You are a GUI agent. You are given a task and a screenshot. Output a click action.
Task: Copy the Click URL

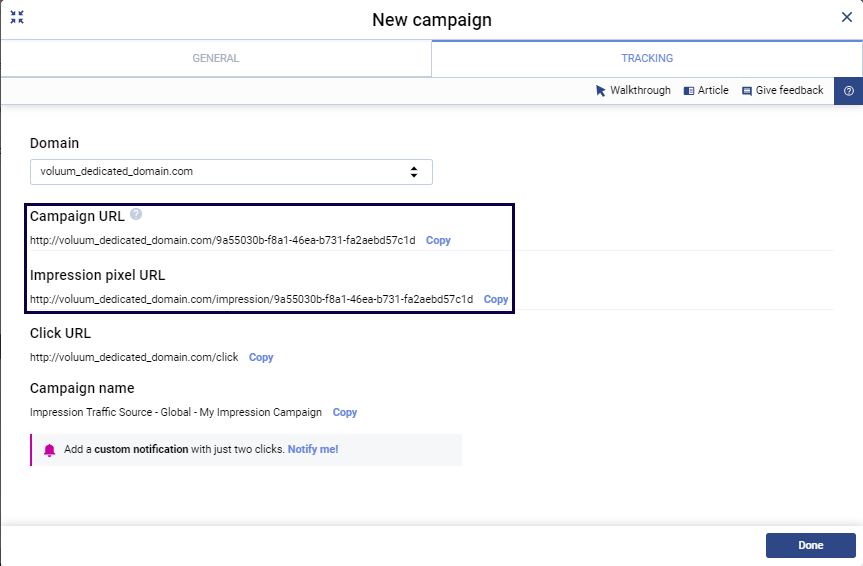pyautogui.click(x=261, y=357)
